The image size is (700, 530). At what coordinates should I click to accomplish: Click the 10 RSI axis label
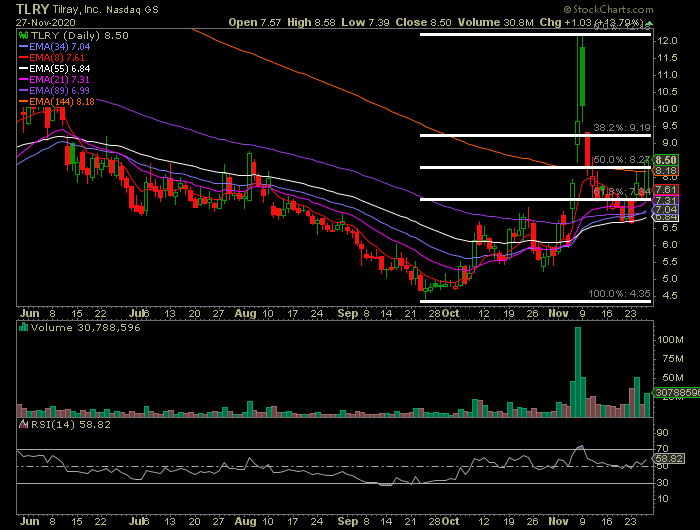(x=662, y=499)
